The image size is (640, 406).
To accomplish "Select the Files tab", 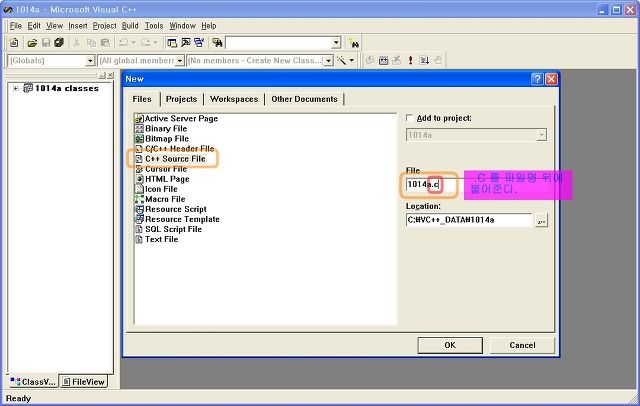I will pyautogui.click(x=142, y=99).
